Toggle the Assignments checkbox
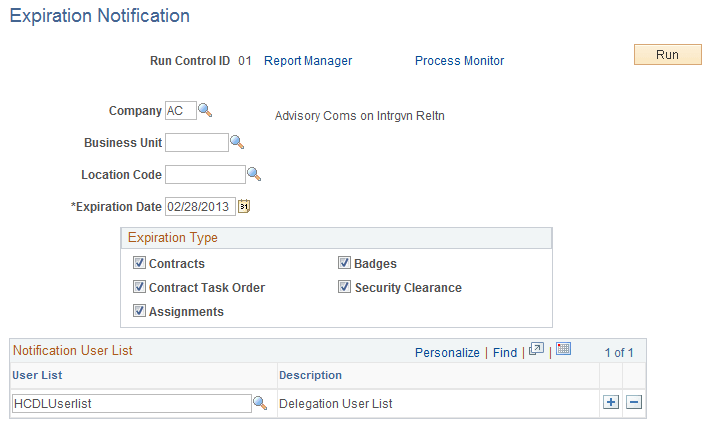 [139, 312]
